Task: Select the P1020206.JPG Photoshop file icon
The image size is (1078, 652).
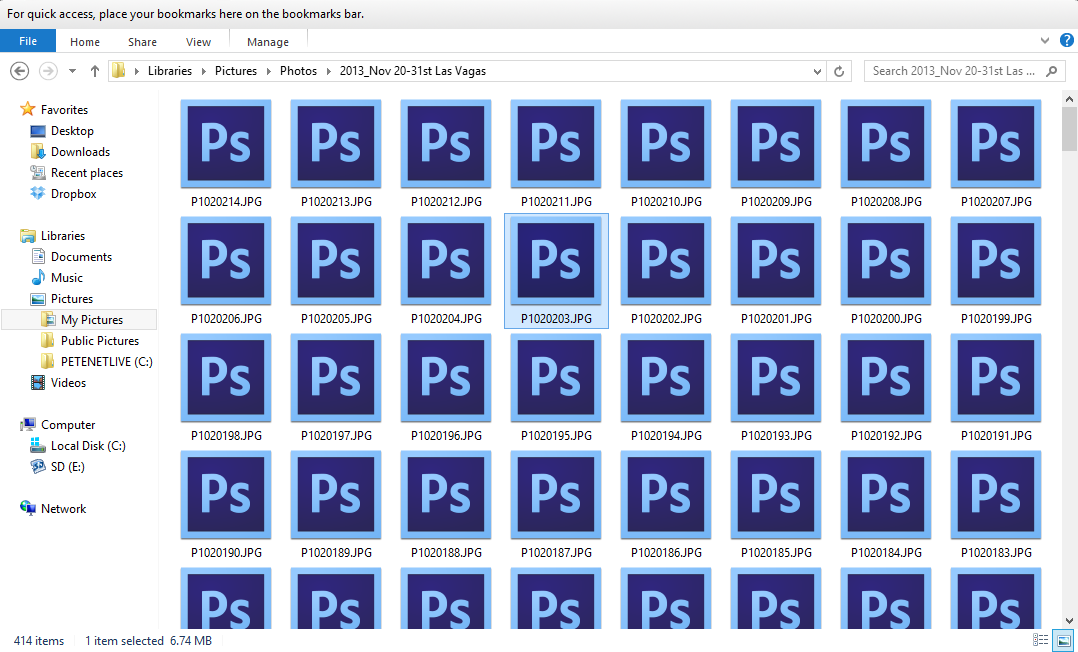Action: pos(226,261)
